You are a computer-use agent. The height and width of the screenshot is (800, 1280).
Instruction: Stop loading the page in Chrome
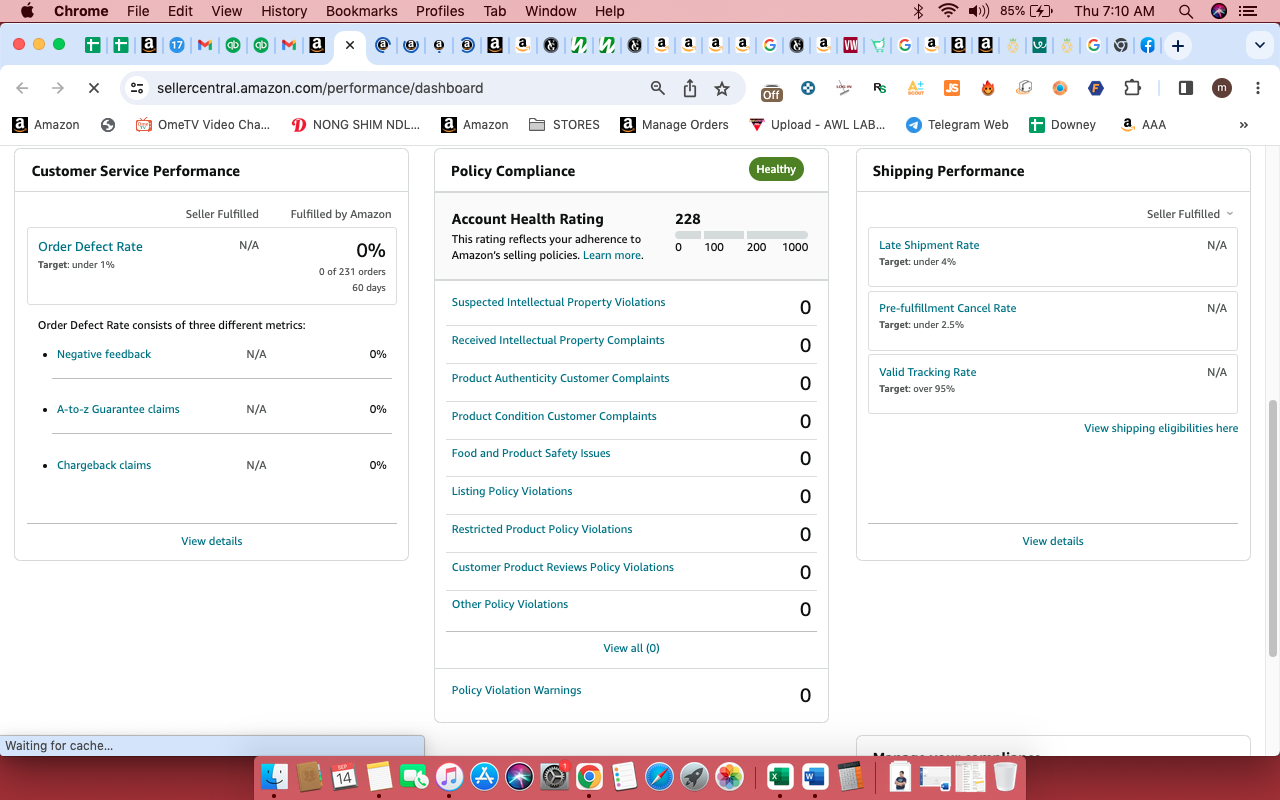coord(93,88)
